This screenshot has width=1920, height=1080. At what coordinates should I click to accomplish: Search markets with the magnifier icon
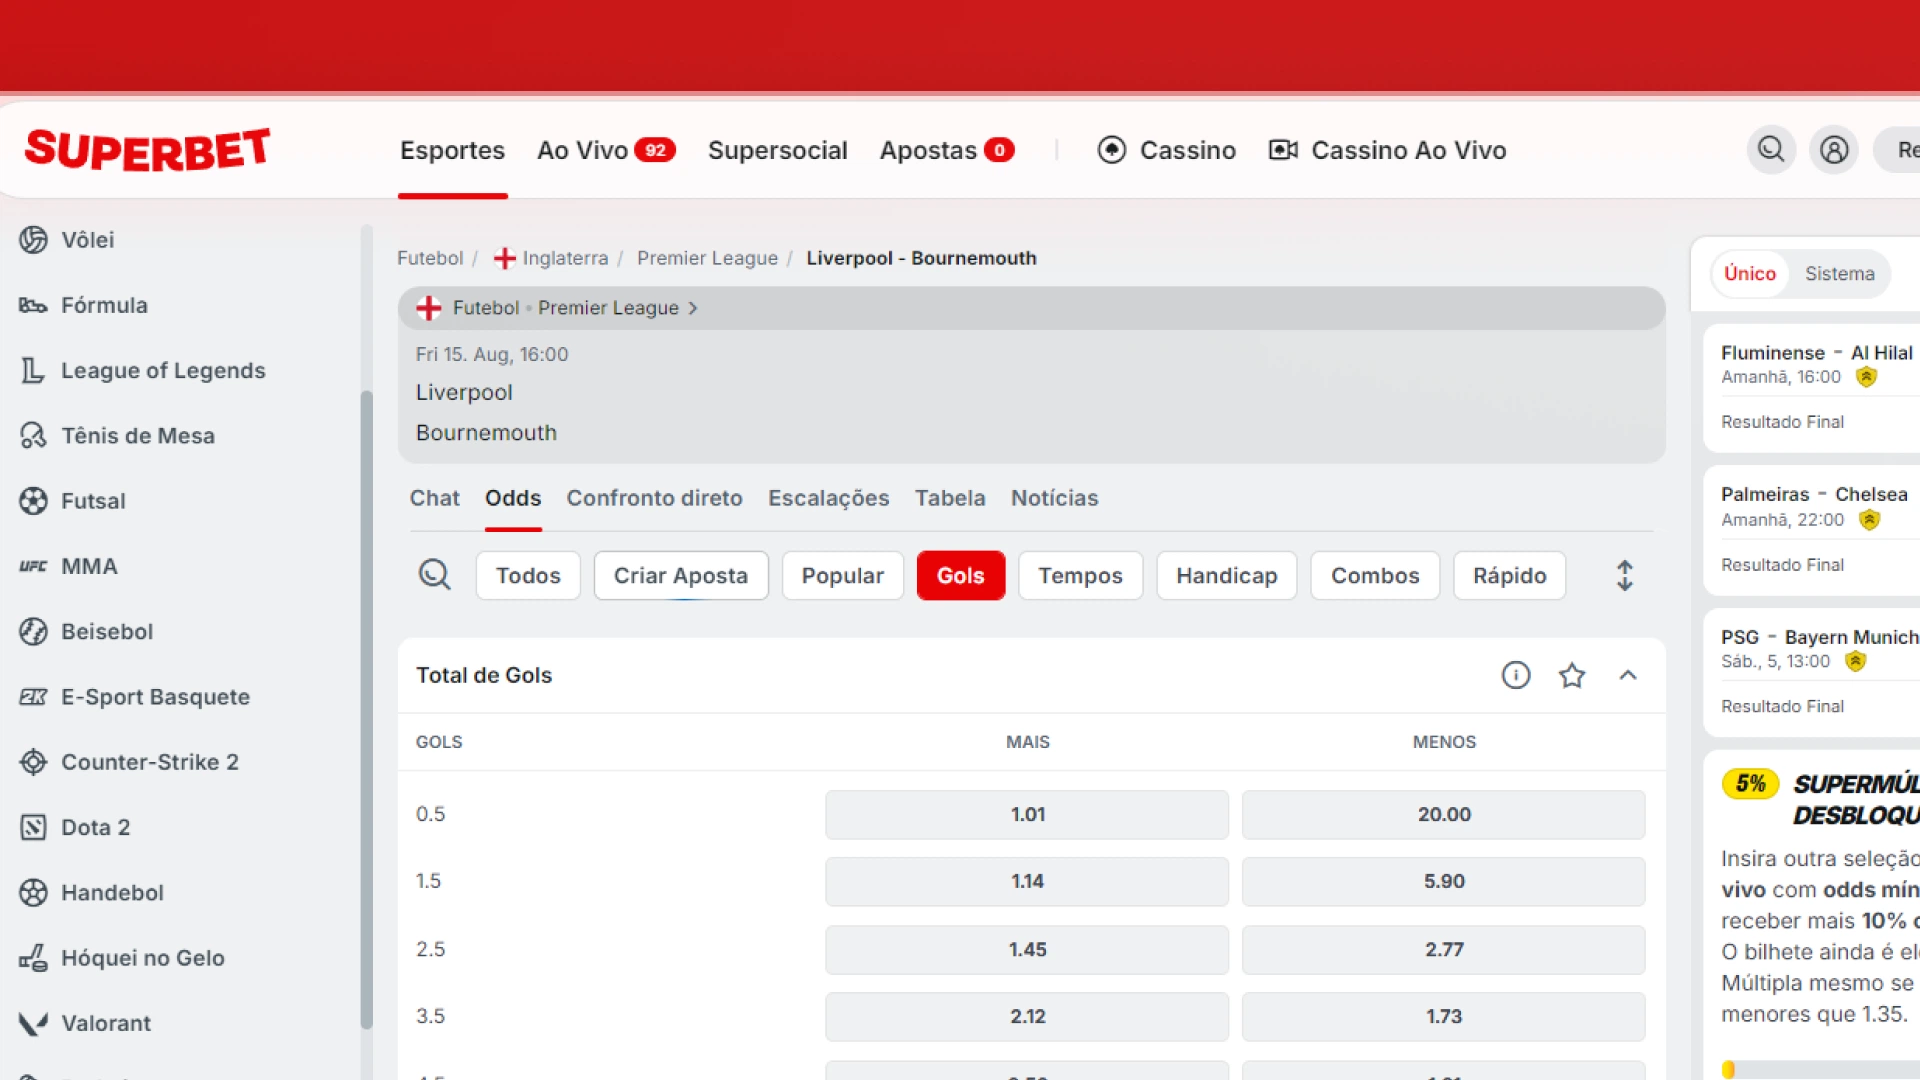click(434, 575)
